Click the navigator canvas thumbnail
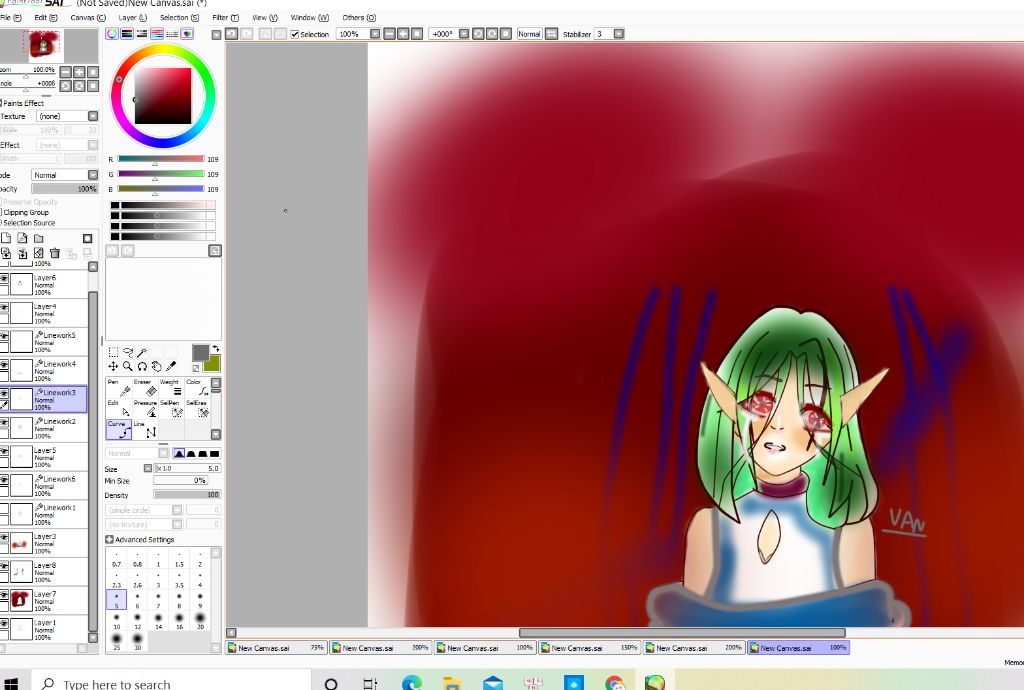This screenshot has width=1024, height=690. pyautogui.click(x=44, y=46)
